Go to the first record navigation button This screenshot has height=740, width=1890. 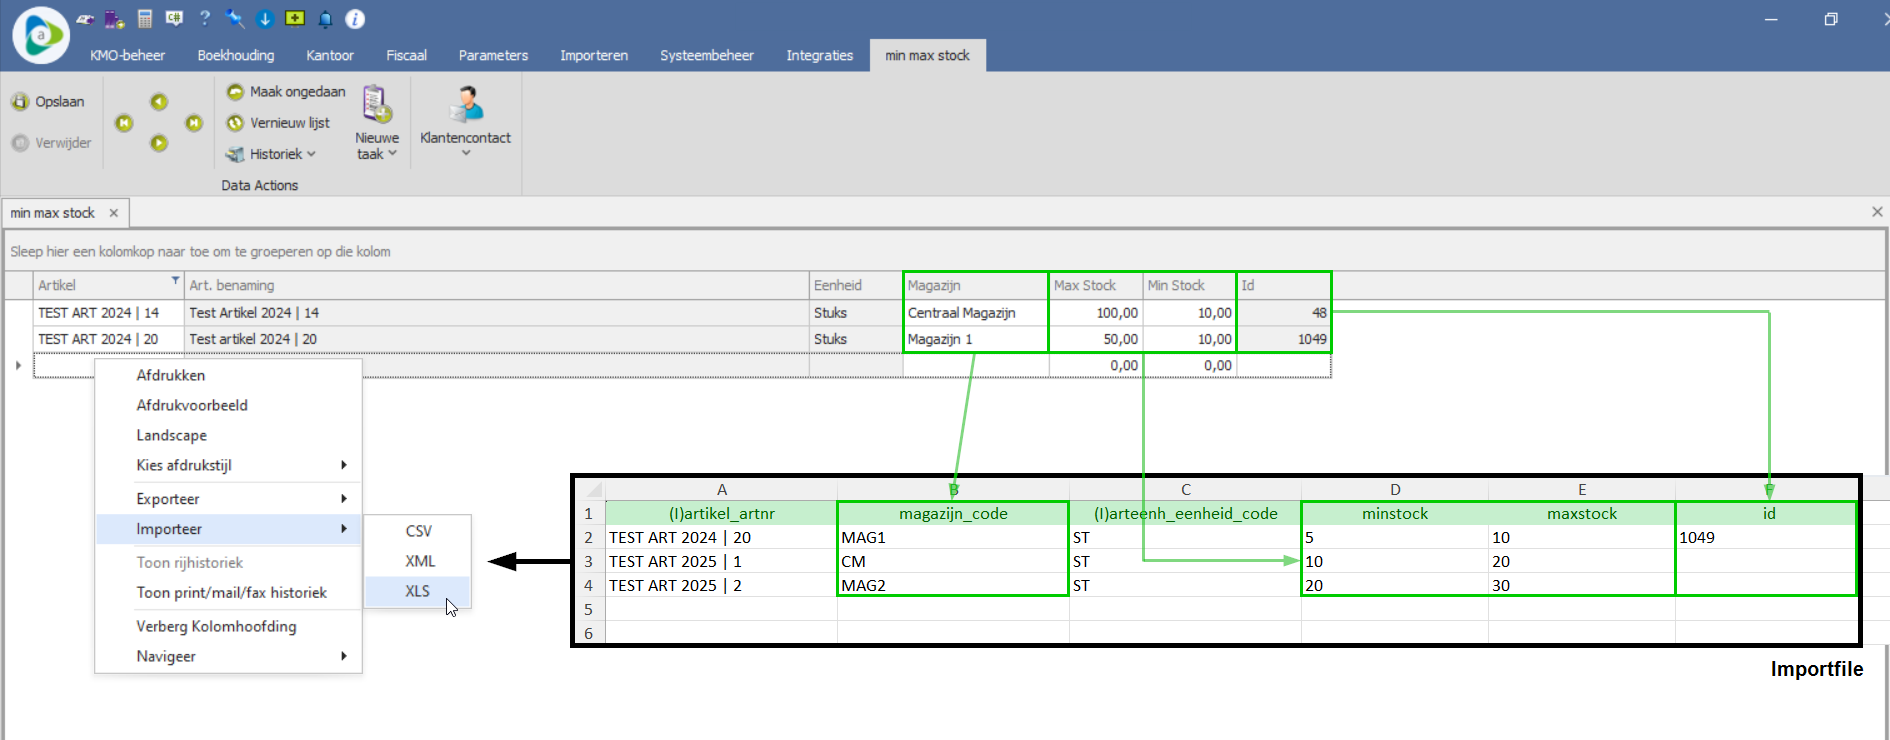pos(124,123)
